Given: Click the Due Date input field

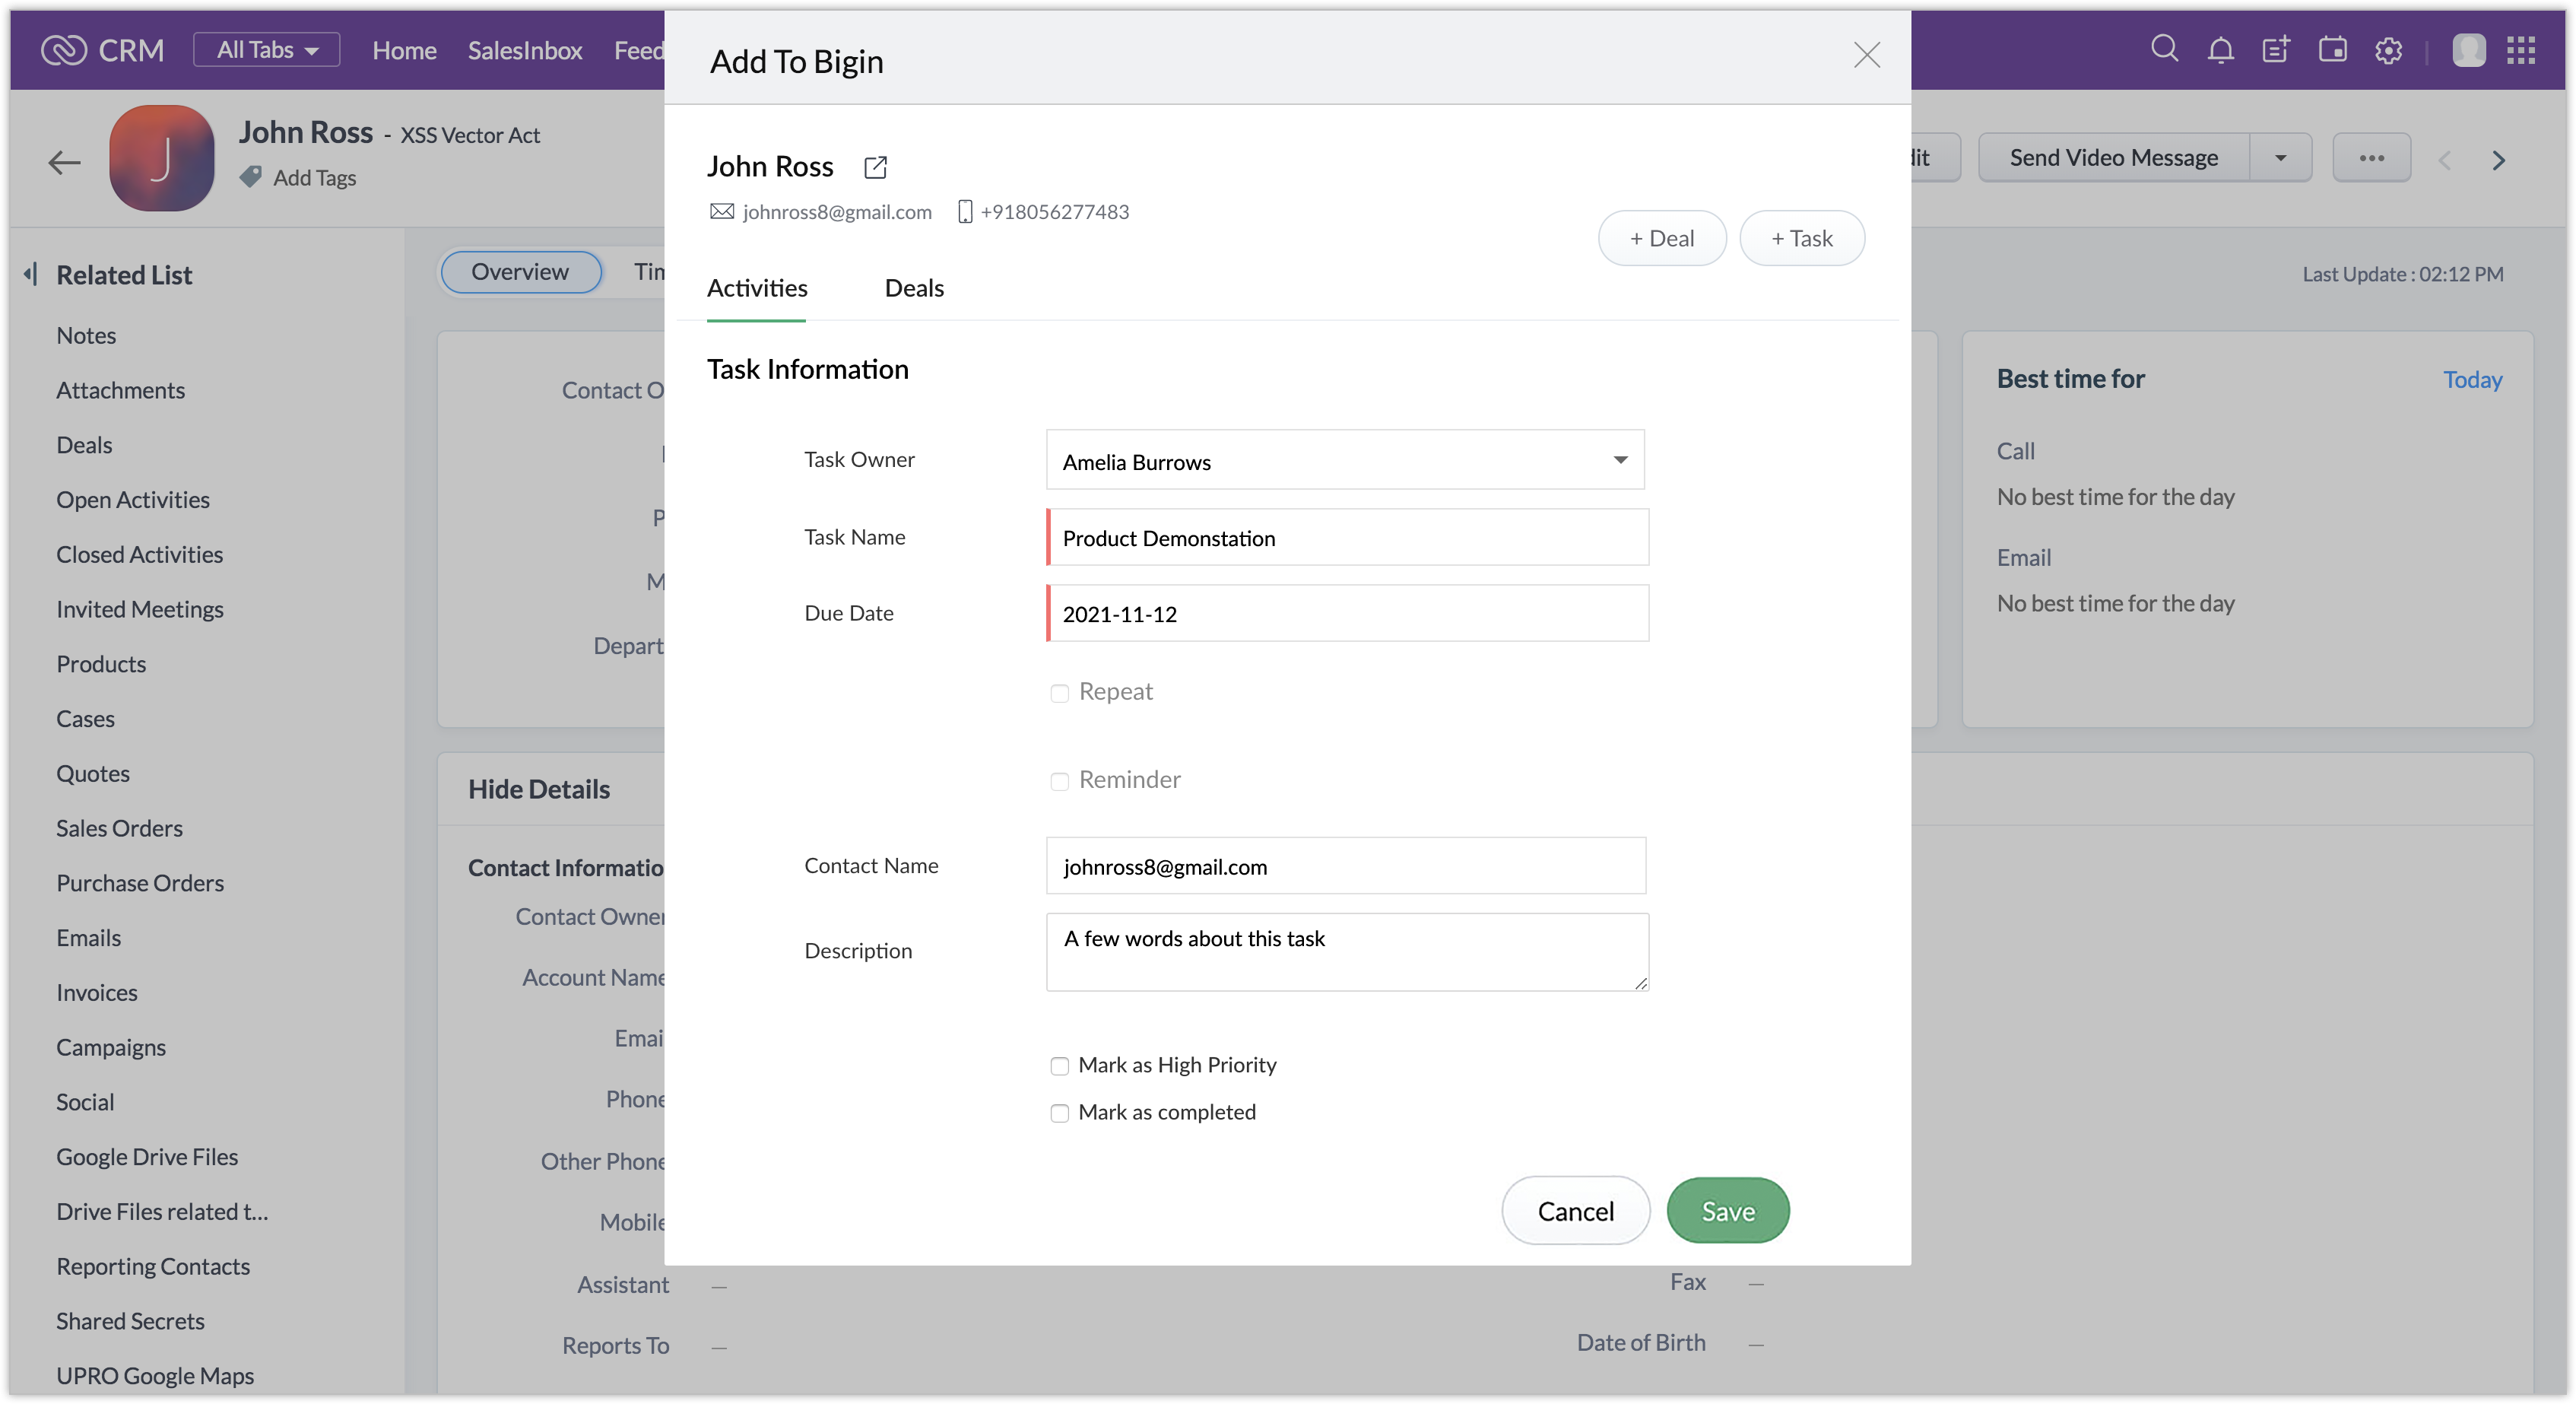Looking at the screenshot, I should (x=1347, y=614).
